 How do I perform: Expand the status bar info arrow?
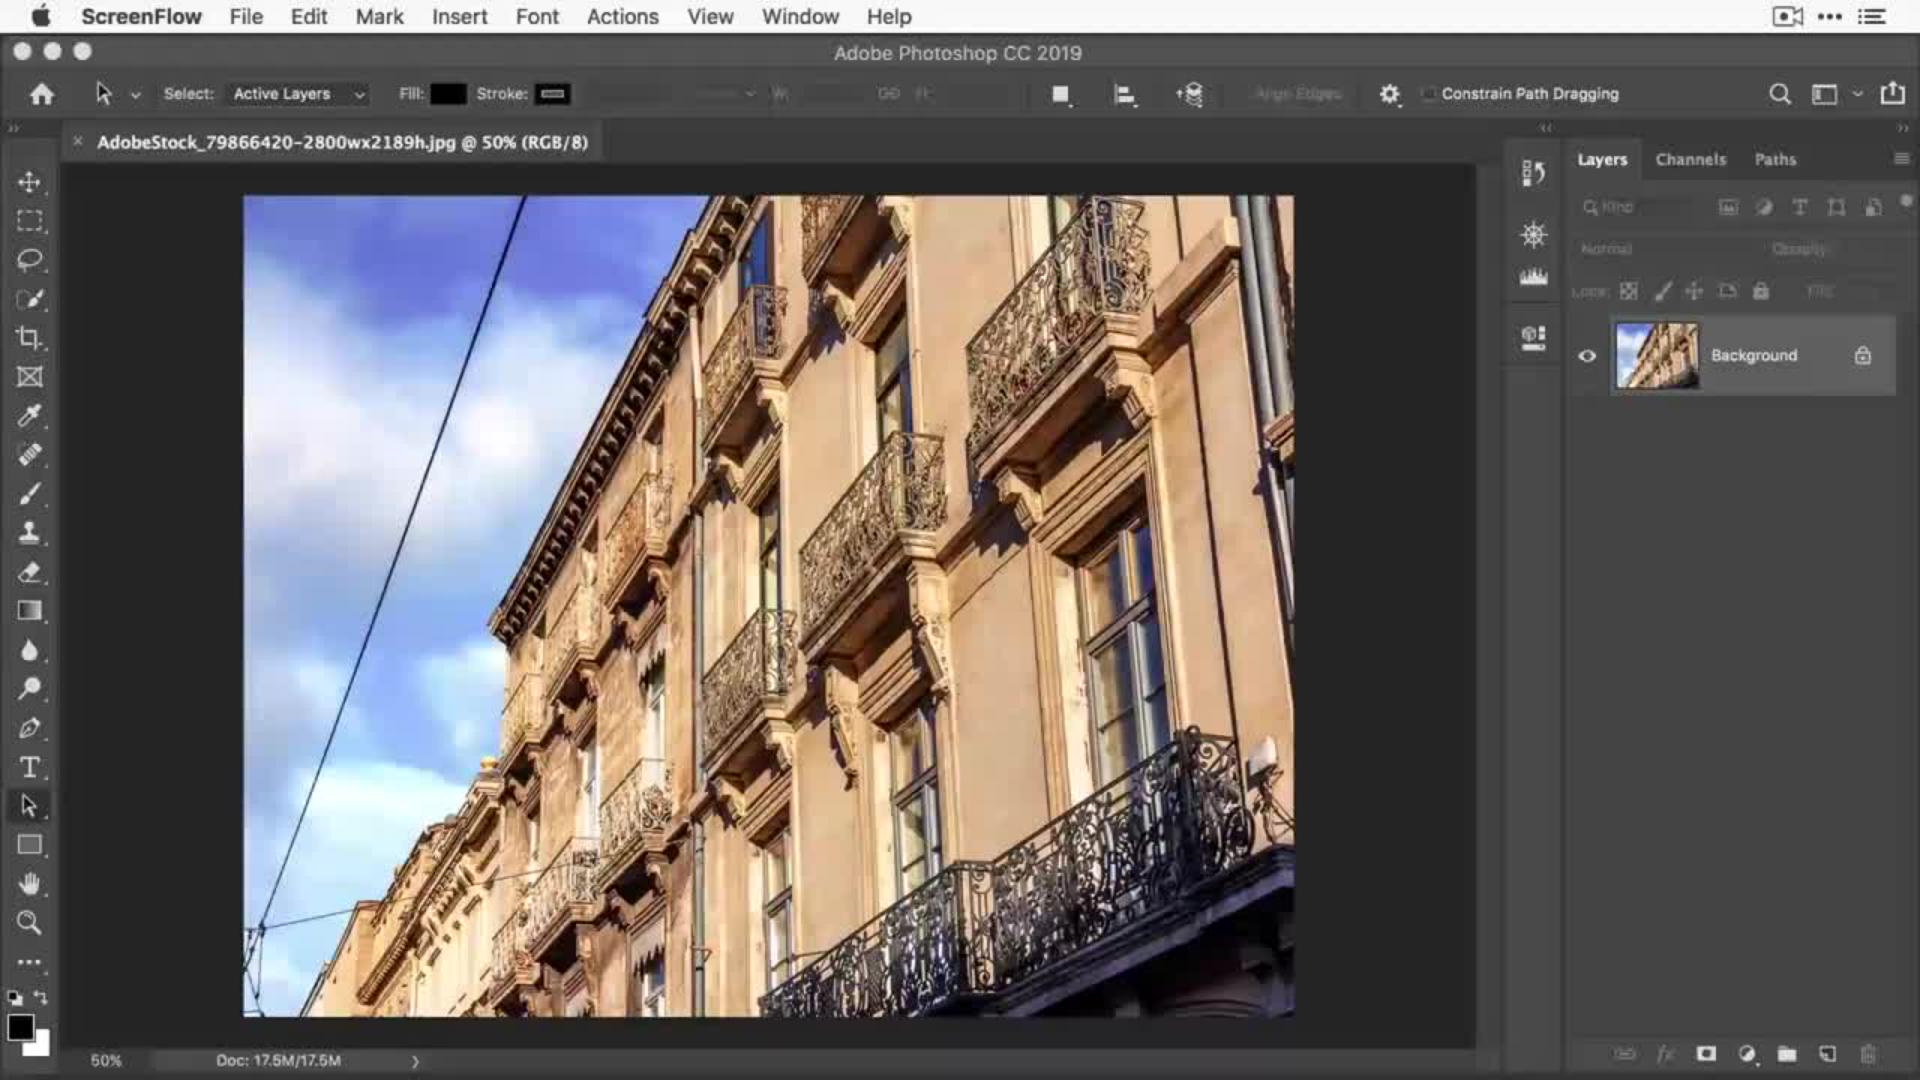click(415, 1061)
